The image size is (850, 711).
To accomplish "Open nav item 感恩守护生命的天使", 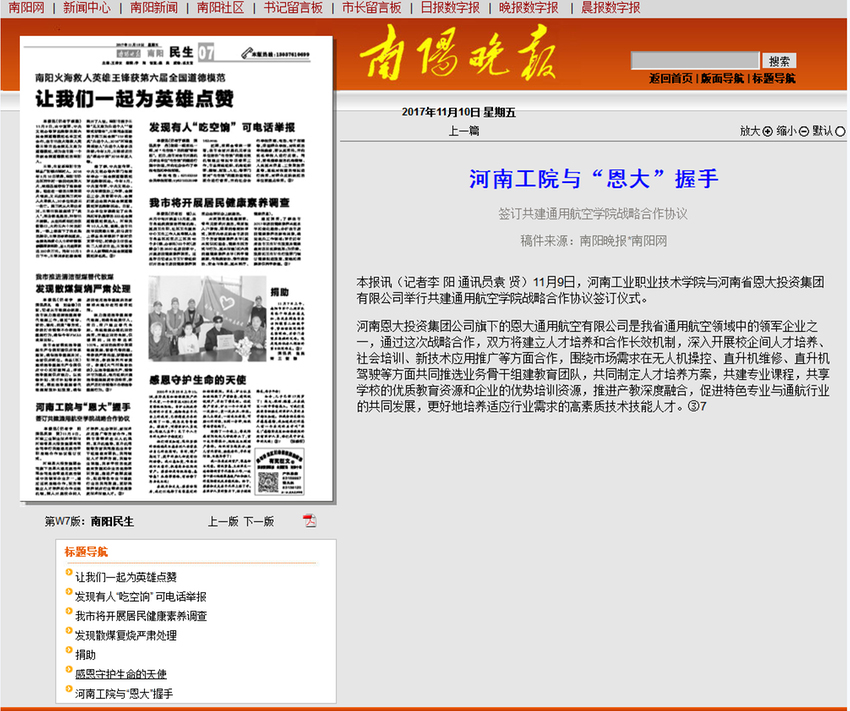I will coord(120,674).
